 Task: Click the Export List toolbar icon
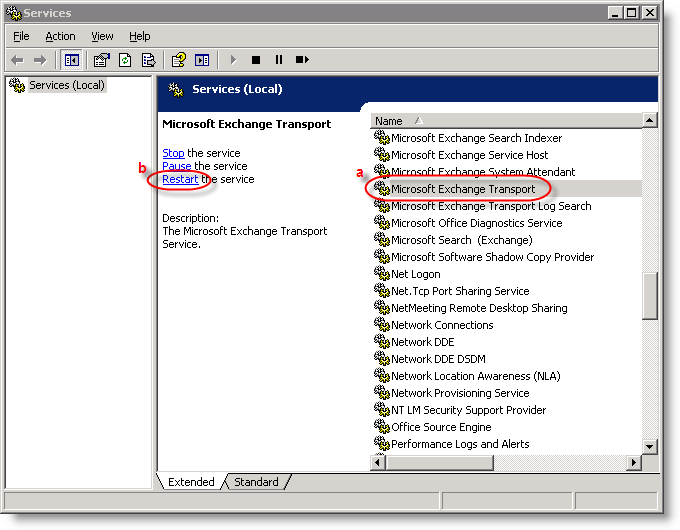[148, 60]
